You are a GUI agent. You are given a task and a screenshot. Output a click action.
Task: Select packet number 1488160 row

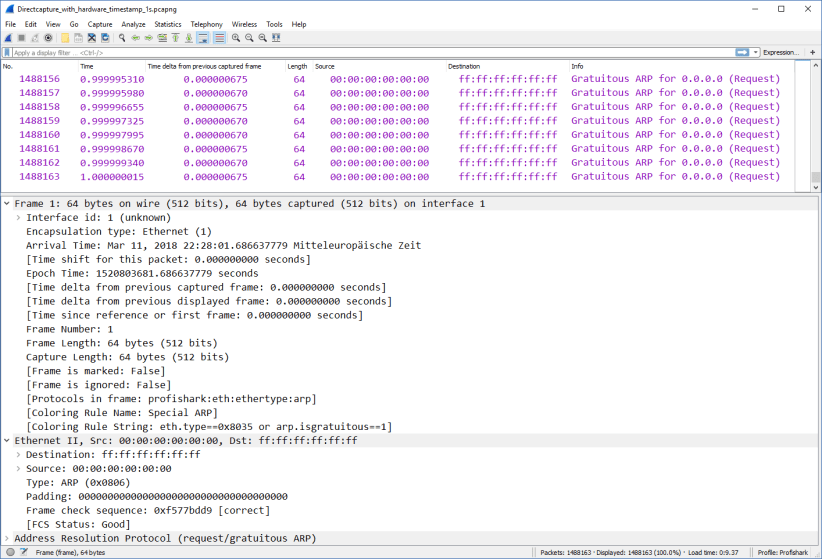pyautogui.click(x=398, y=135)
